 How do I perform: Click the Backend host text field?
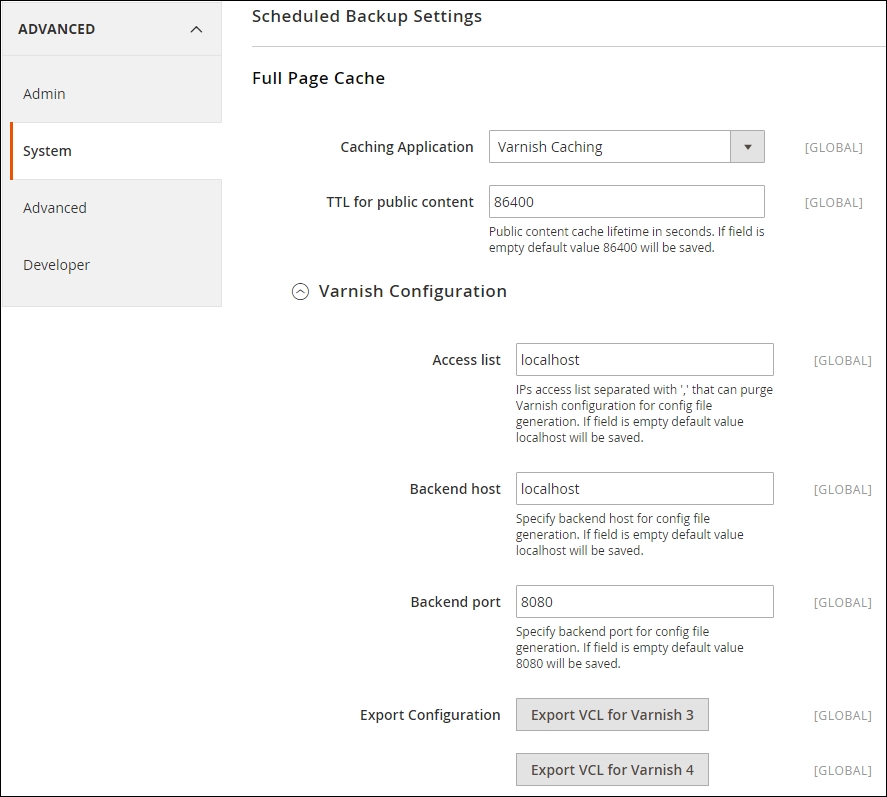pos(644,489)
